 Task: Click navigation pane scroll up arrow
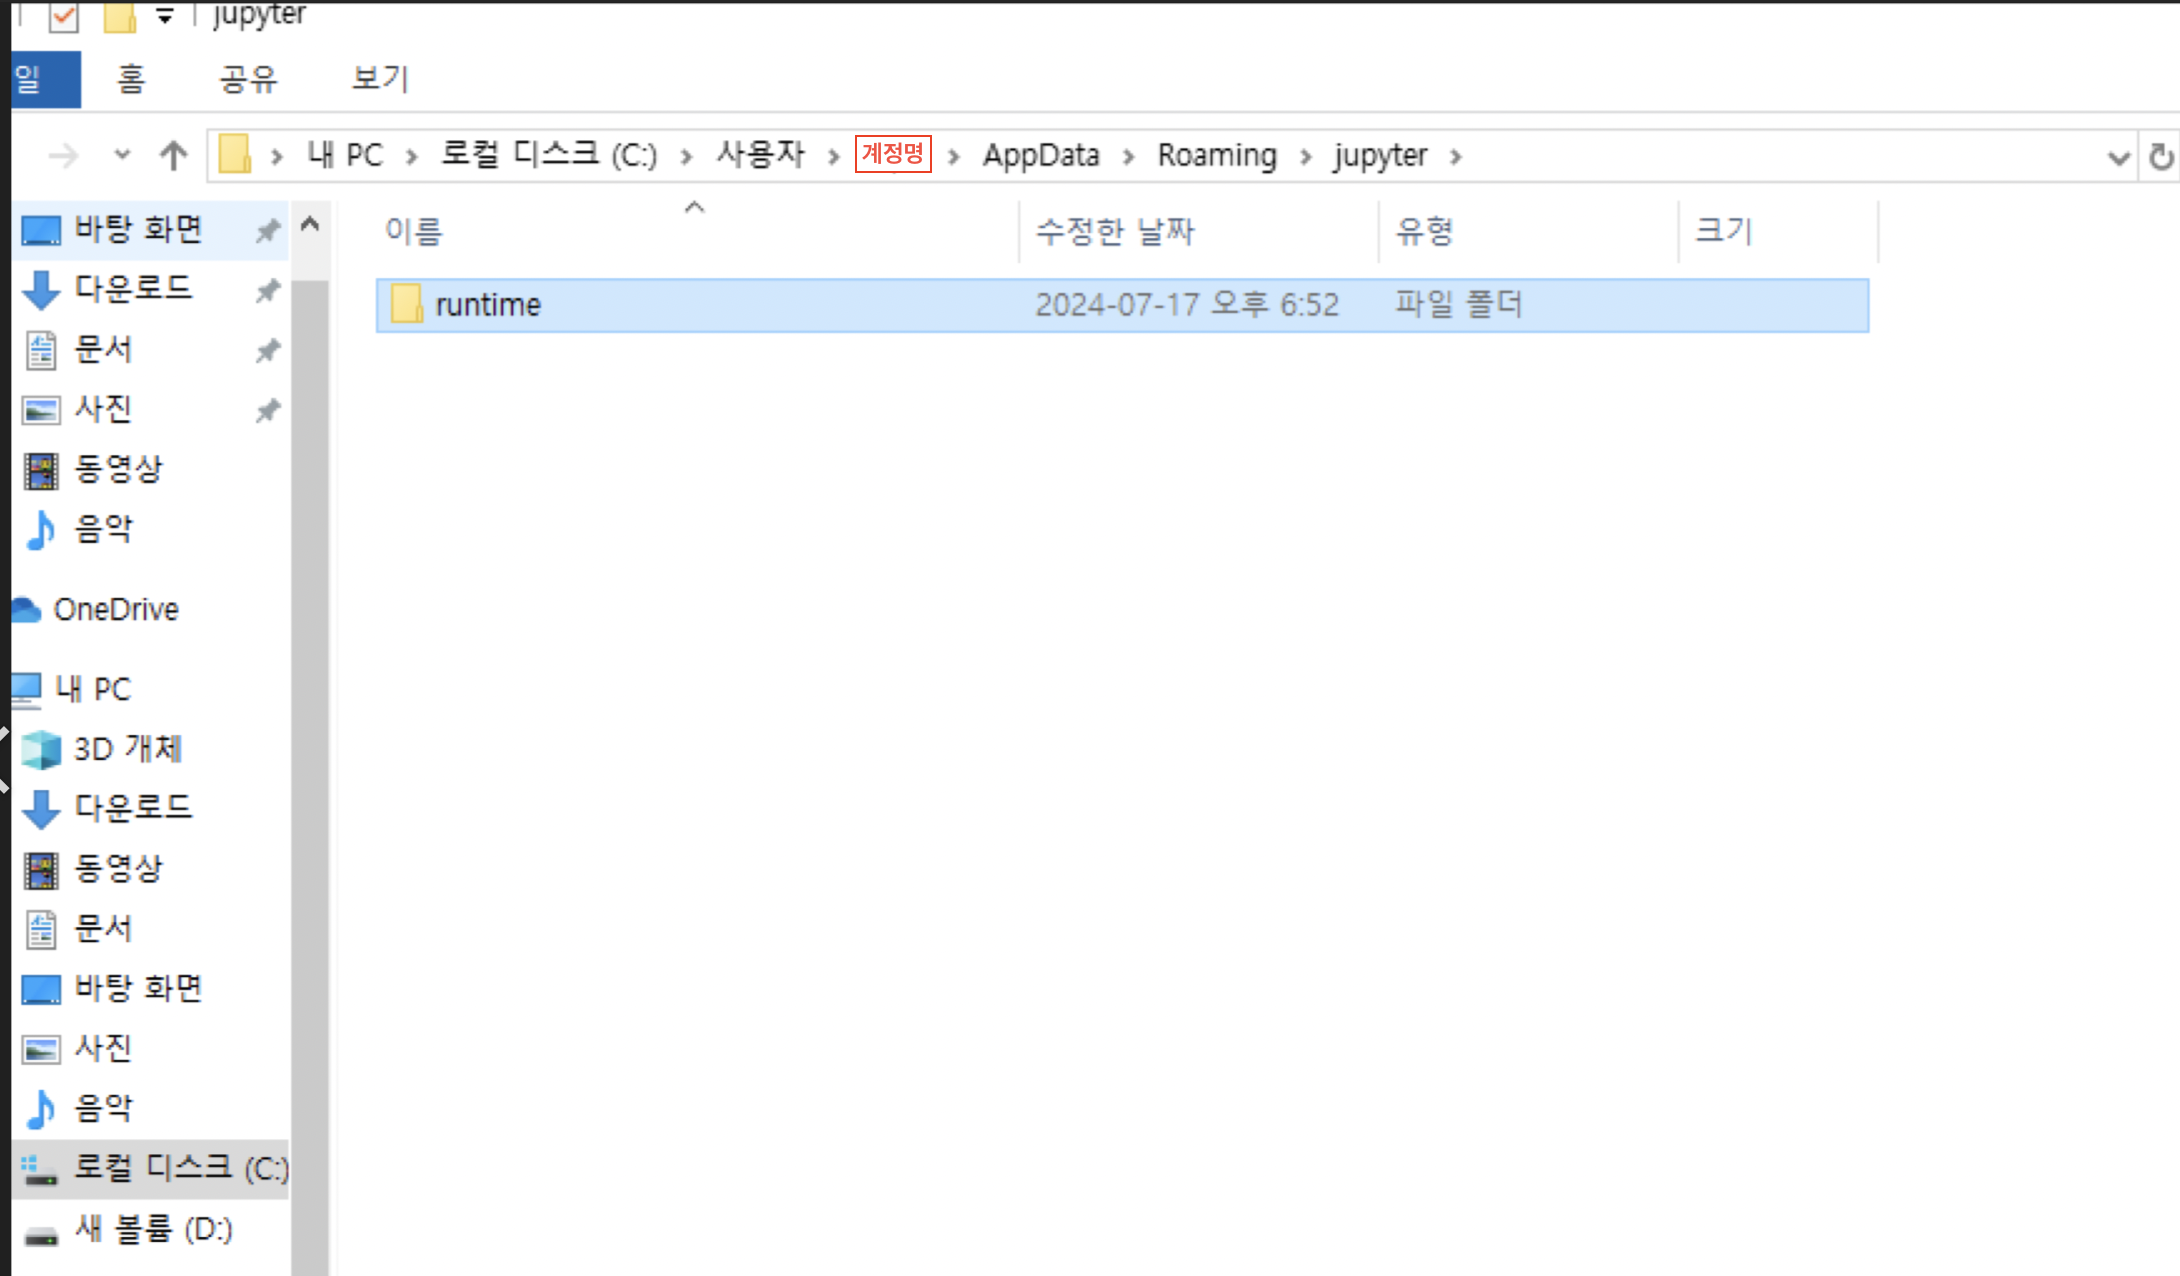[x=310, y=224]
